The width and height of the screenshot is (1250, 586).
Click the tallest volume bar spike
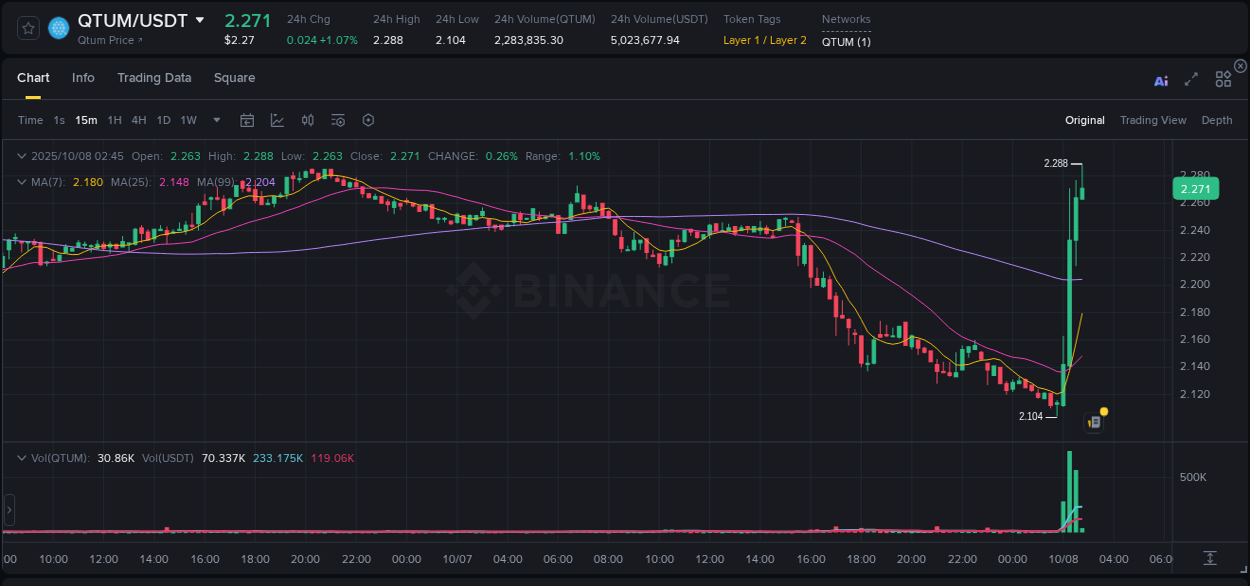1068,490
